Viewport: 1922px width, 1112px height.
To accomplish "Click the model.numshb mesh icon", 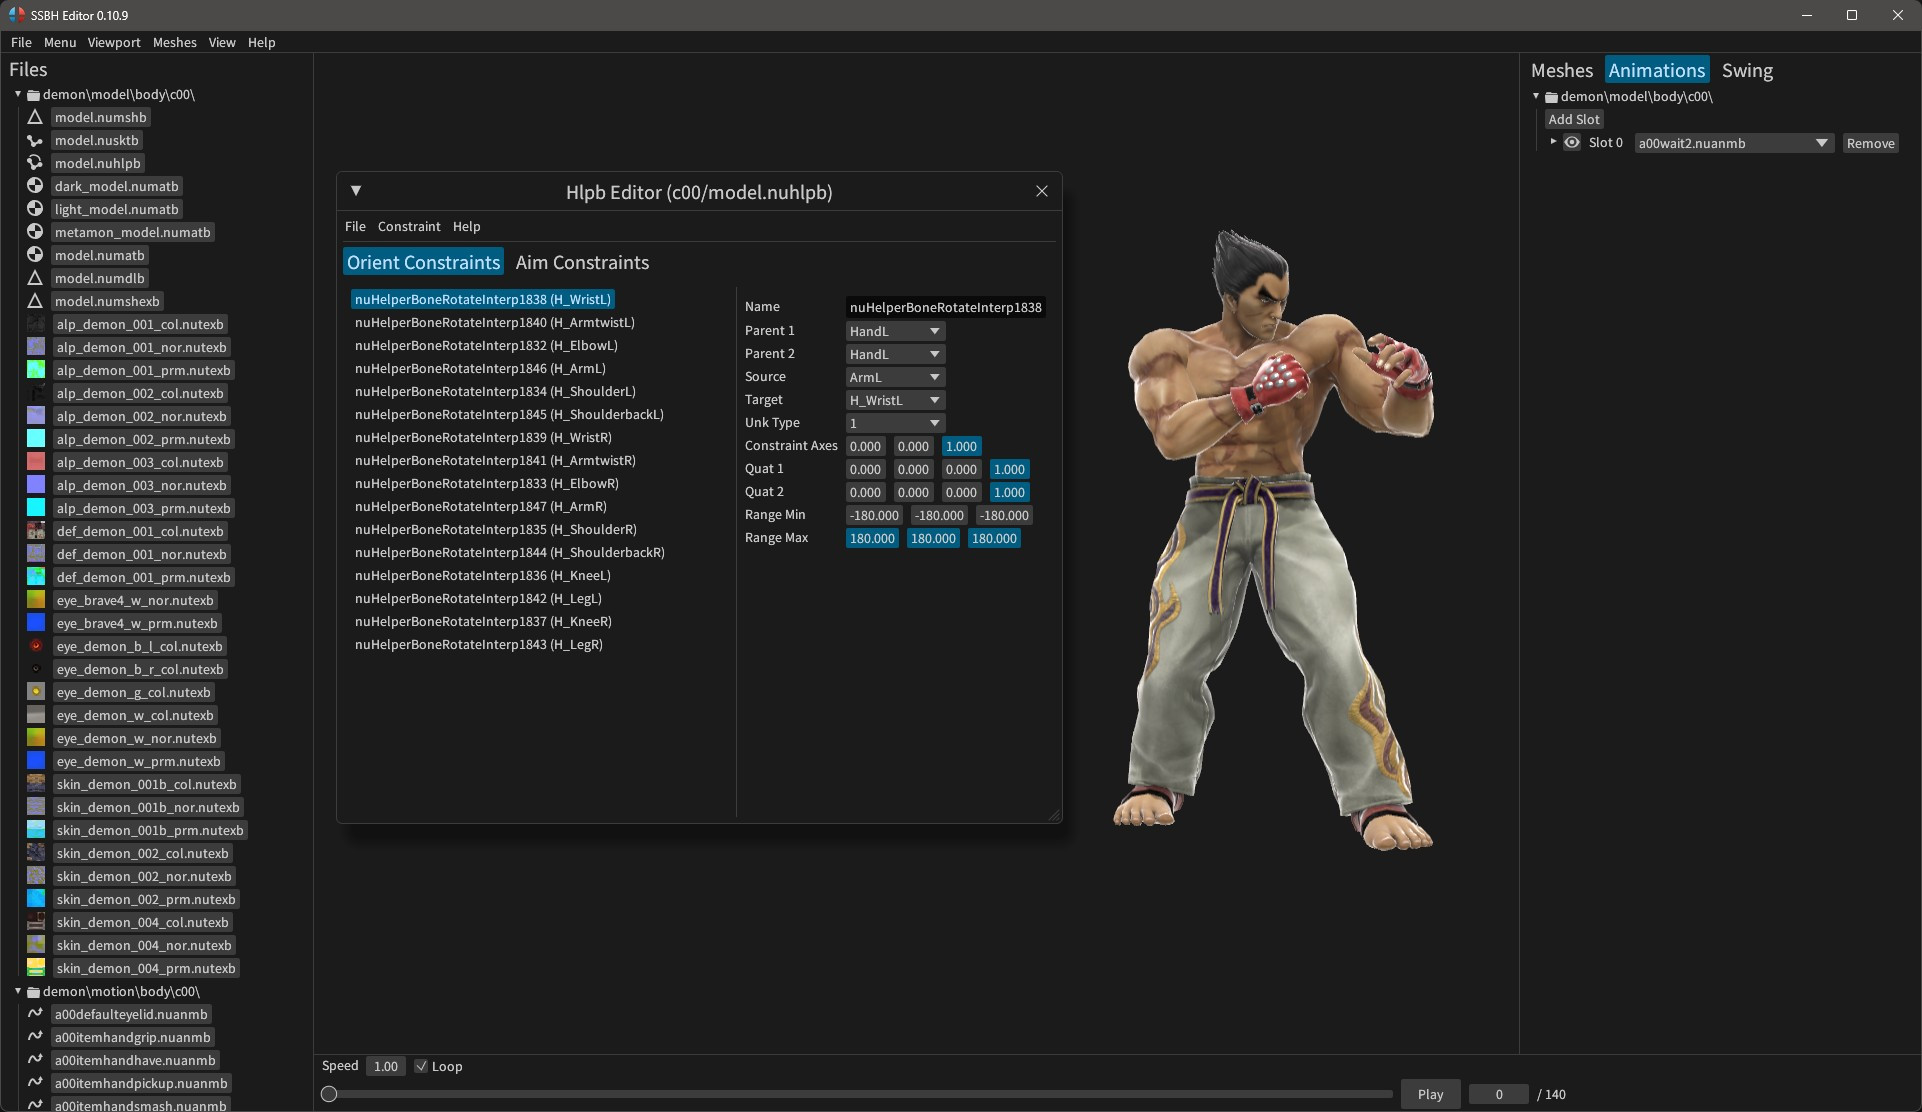I will click(35, 117).
